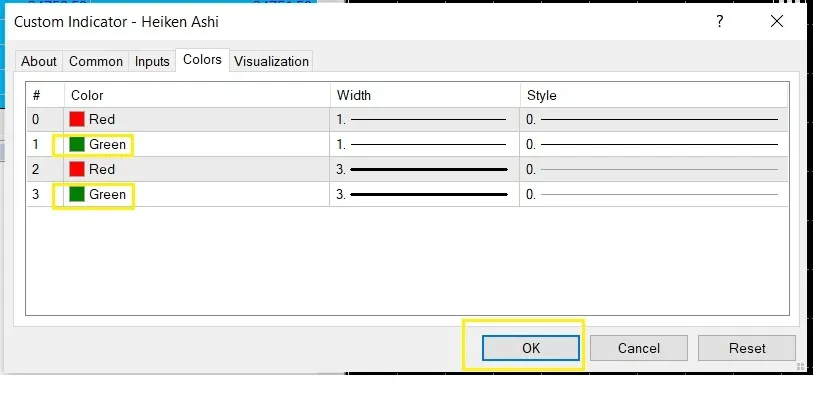Image resolution: width=813 pixels, height=414 pixels.
Task: Reset indicator settings with Reset button
Action: 747,348
